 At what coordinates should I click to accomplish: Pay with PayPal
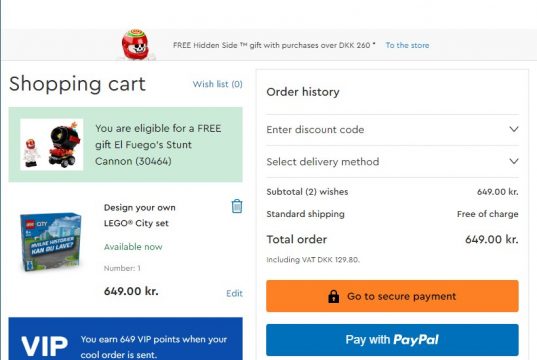click(x=392, y=340)
